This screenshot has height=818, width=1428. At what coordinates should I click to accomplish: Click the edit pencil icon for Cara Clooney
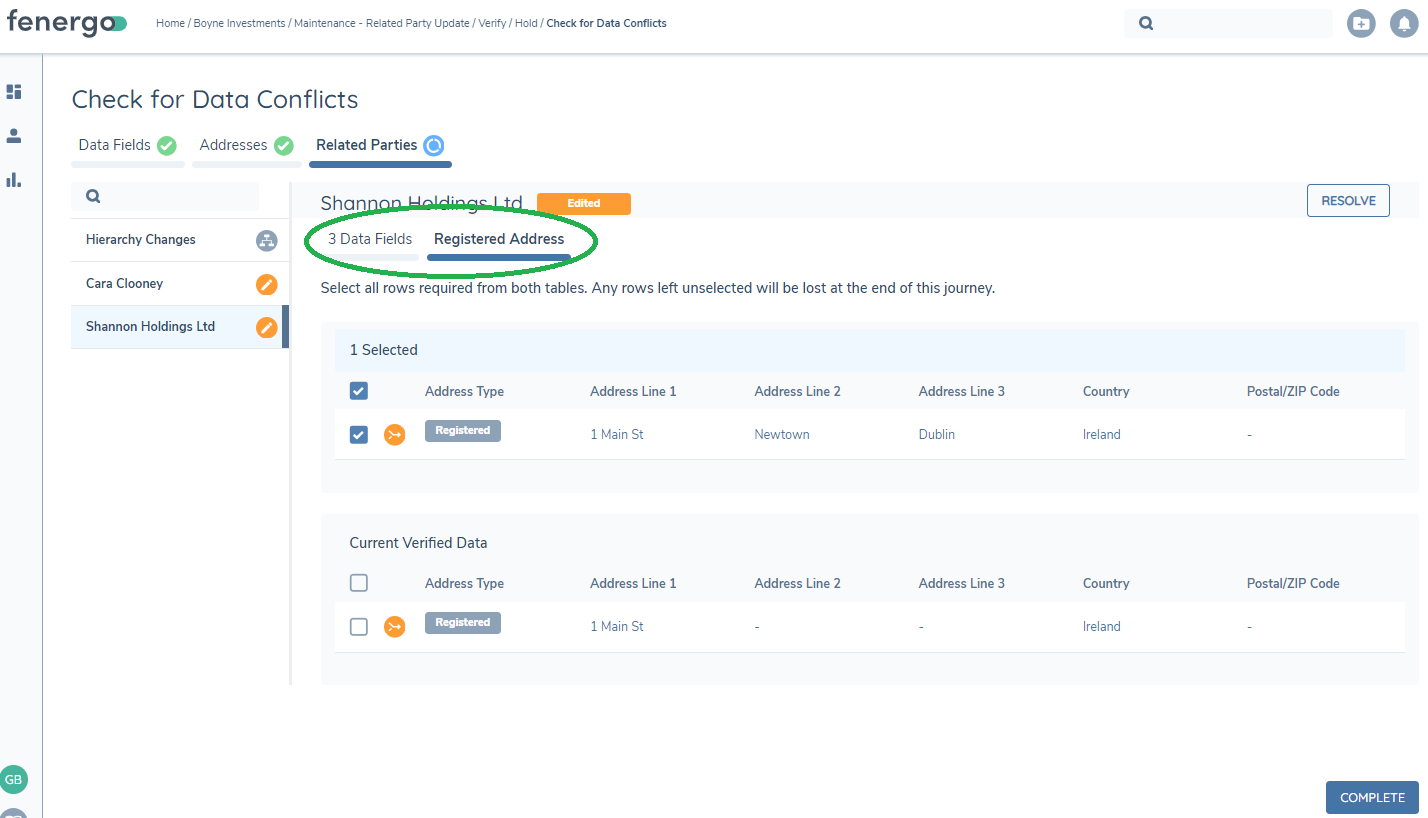[266, 284]
